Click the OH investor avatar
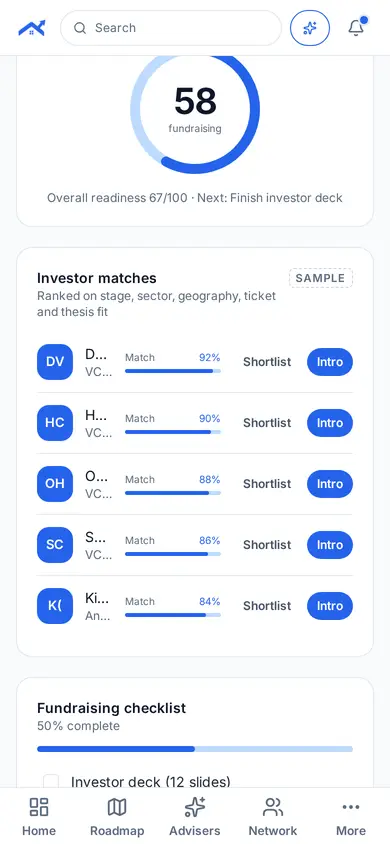 tap(55, 483)
